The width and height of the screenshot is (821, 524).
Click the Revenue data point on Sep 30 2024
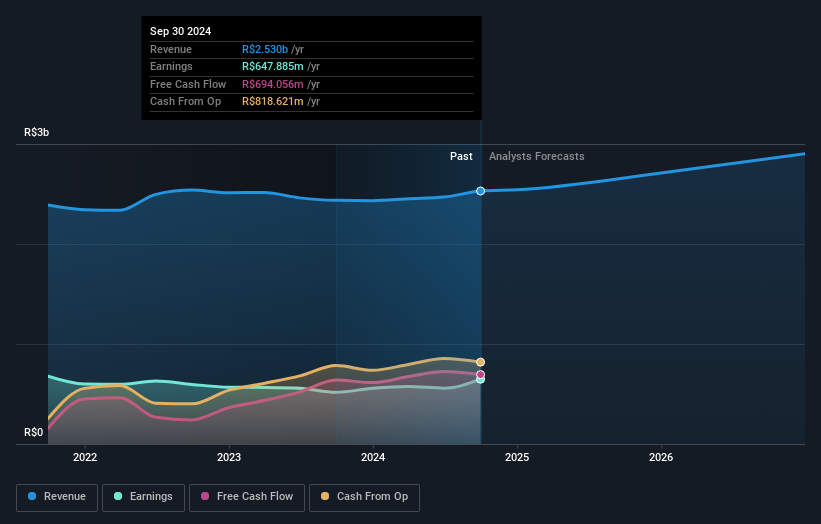pos(480,191)
